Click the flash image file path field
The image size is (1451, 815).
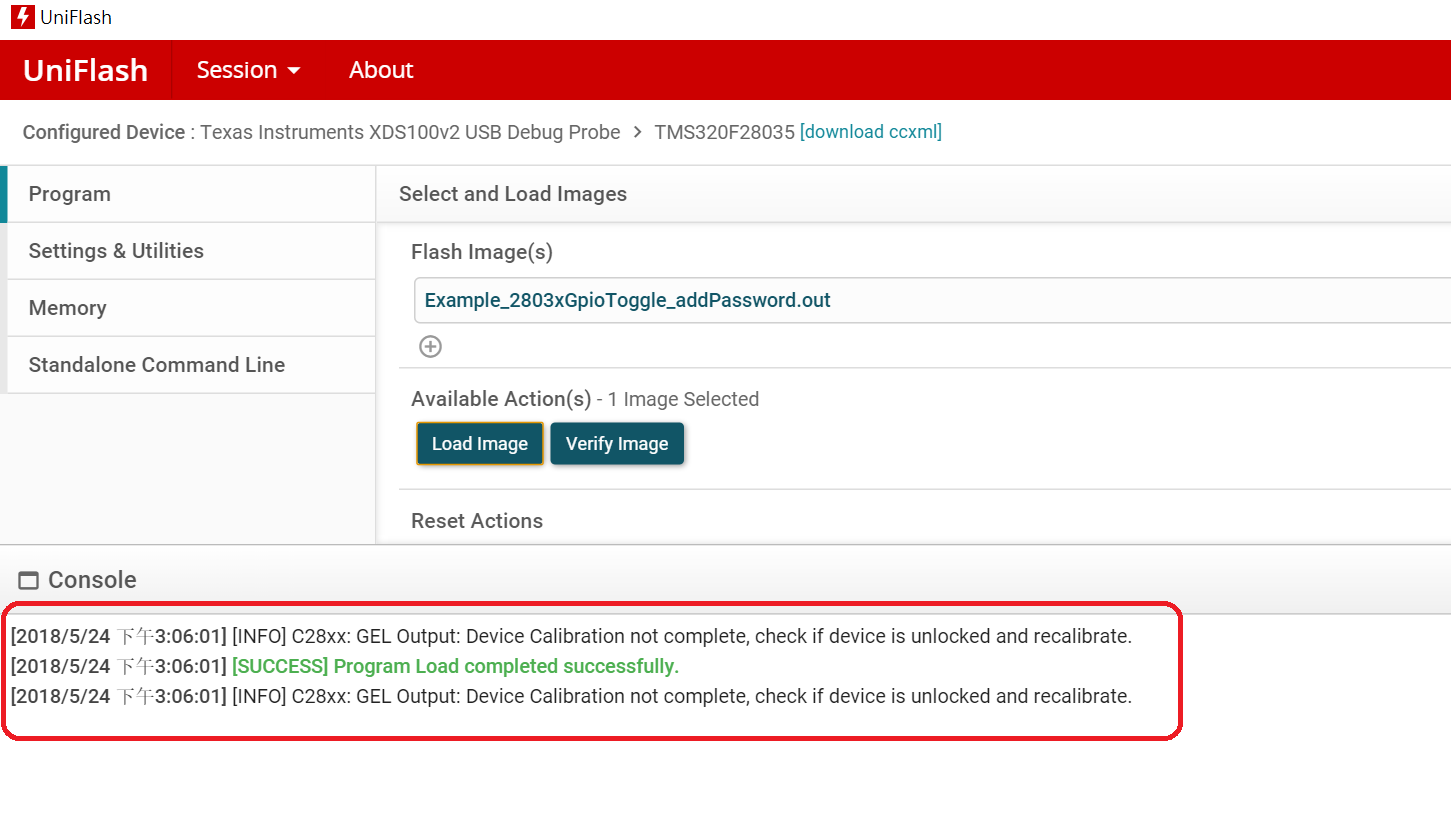point(932,300)
